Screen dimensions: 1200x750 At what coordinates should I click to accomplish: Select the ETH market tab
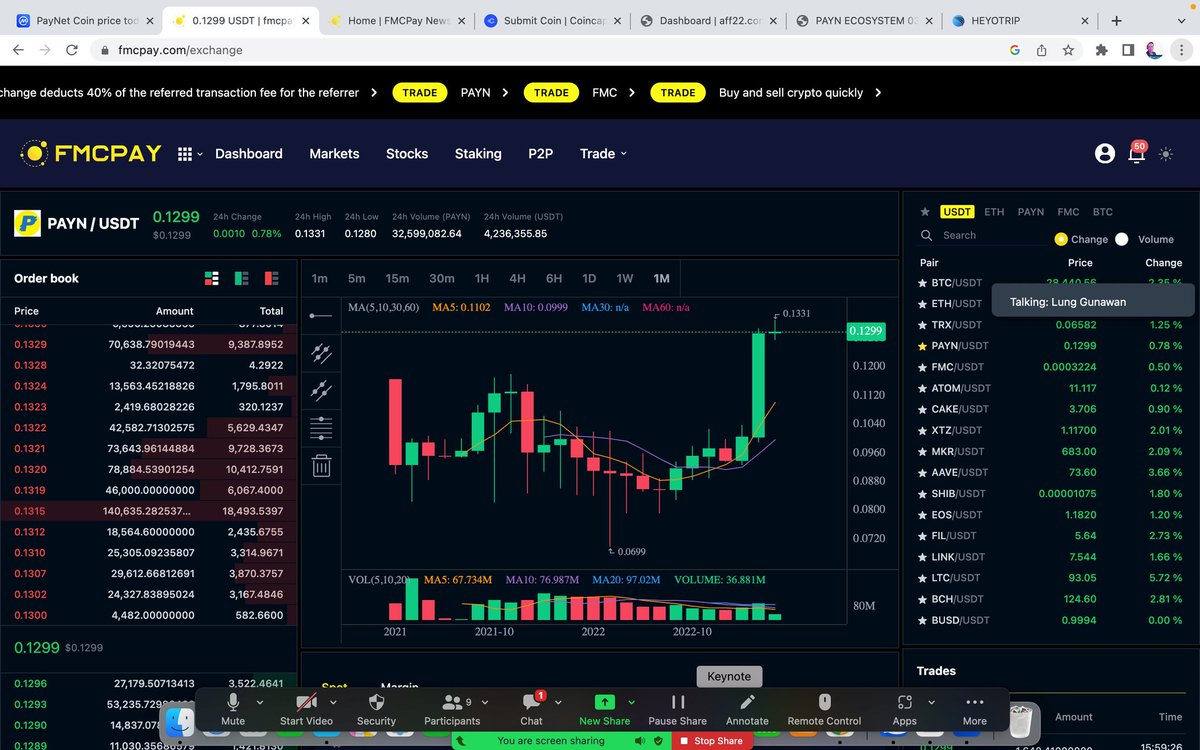coord(994,212)
